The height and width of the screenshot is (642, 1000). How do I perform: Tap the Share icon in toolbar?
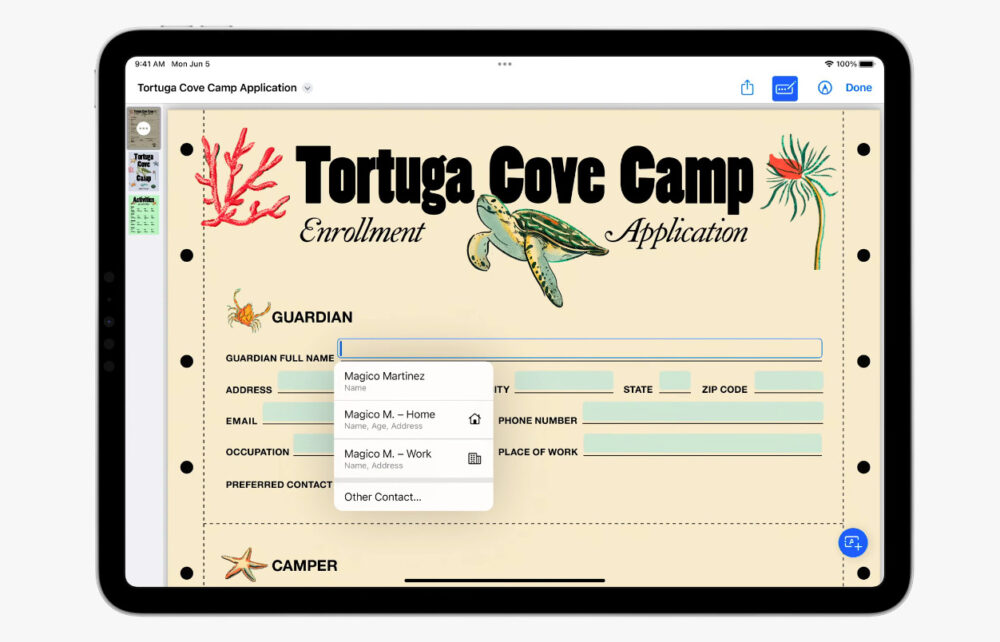[747, 88]
